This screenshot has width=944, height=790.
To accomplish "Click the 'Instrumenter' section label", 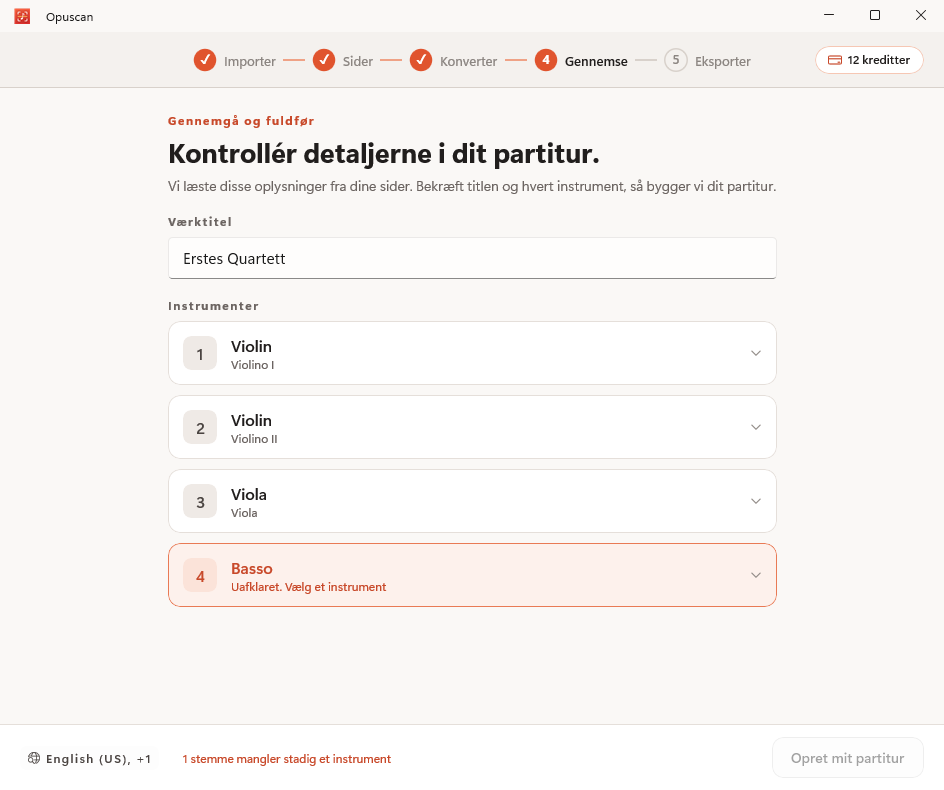I will [x=213, y=306].
